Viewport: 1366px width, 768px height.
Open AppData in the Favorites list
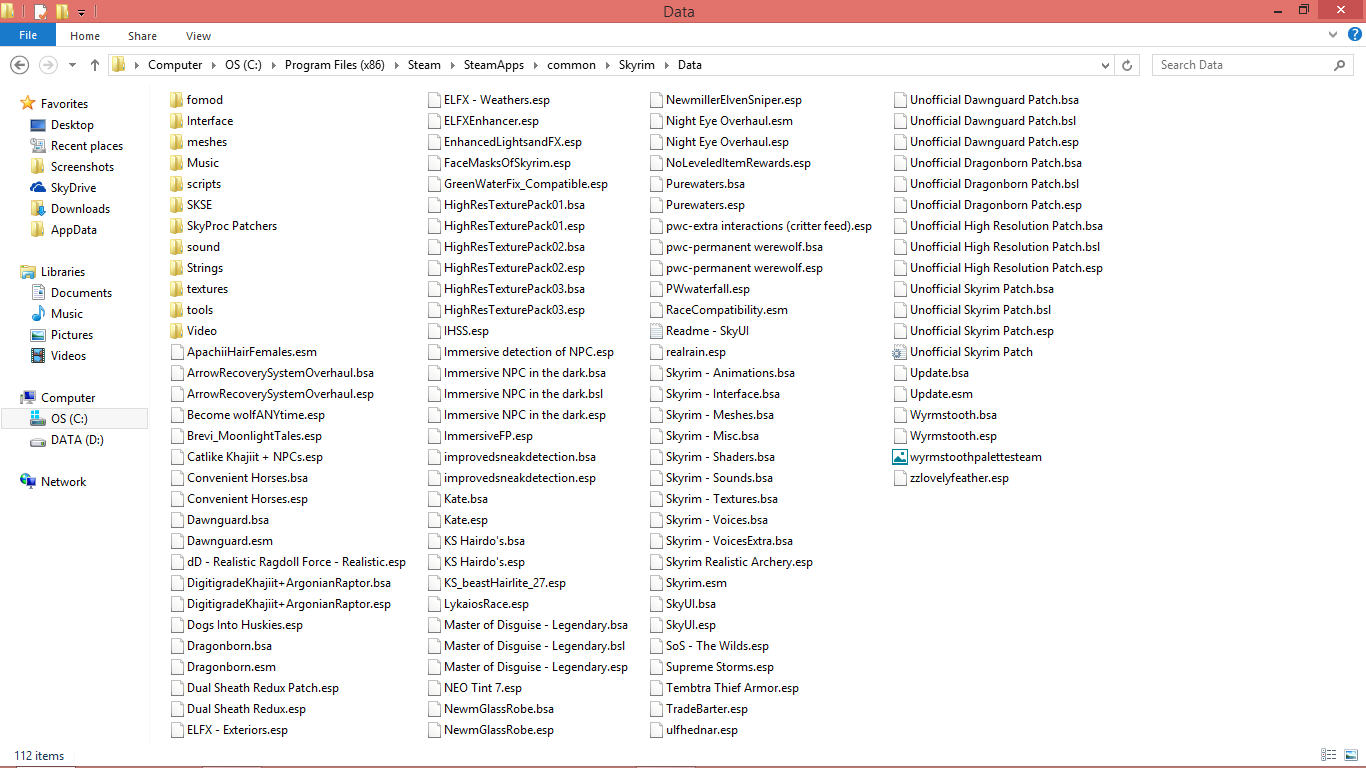(x=74, y=230)
